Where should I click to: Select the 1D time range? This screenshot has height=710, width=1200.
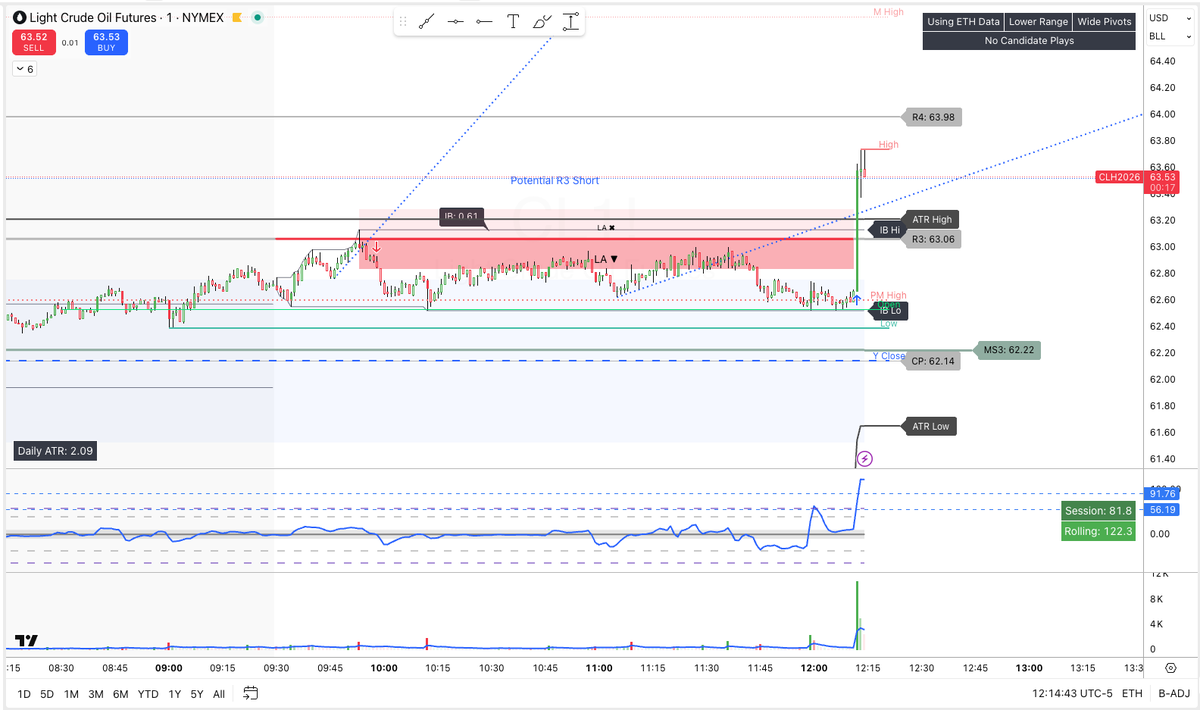coord(24,693)
